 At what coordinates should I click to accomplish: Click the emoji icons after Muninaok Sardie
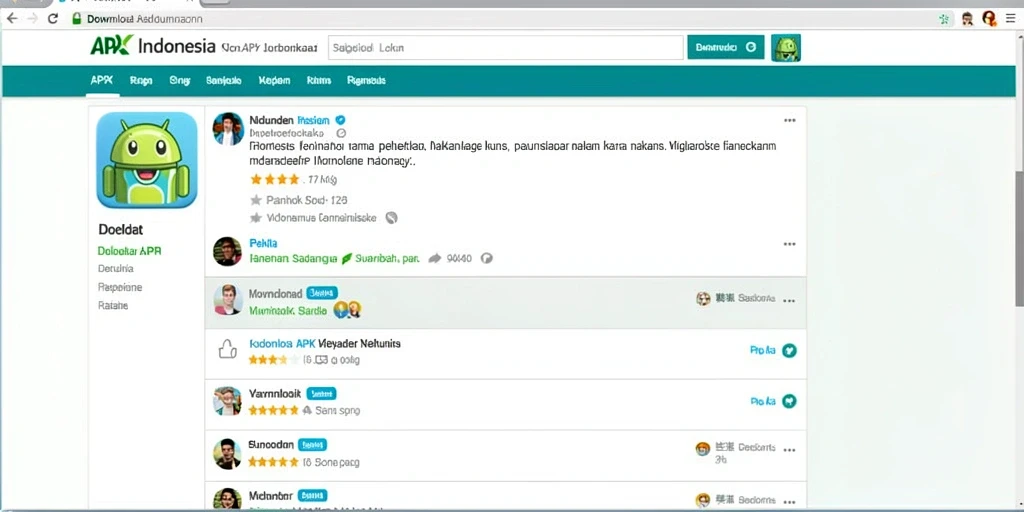(x=347, y=310)
